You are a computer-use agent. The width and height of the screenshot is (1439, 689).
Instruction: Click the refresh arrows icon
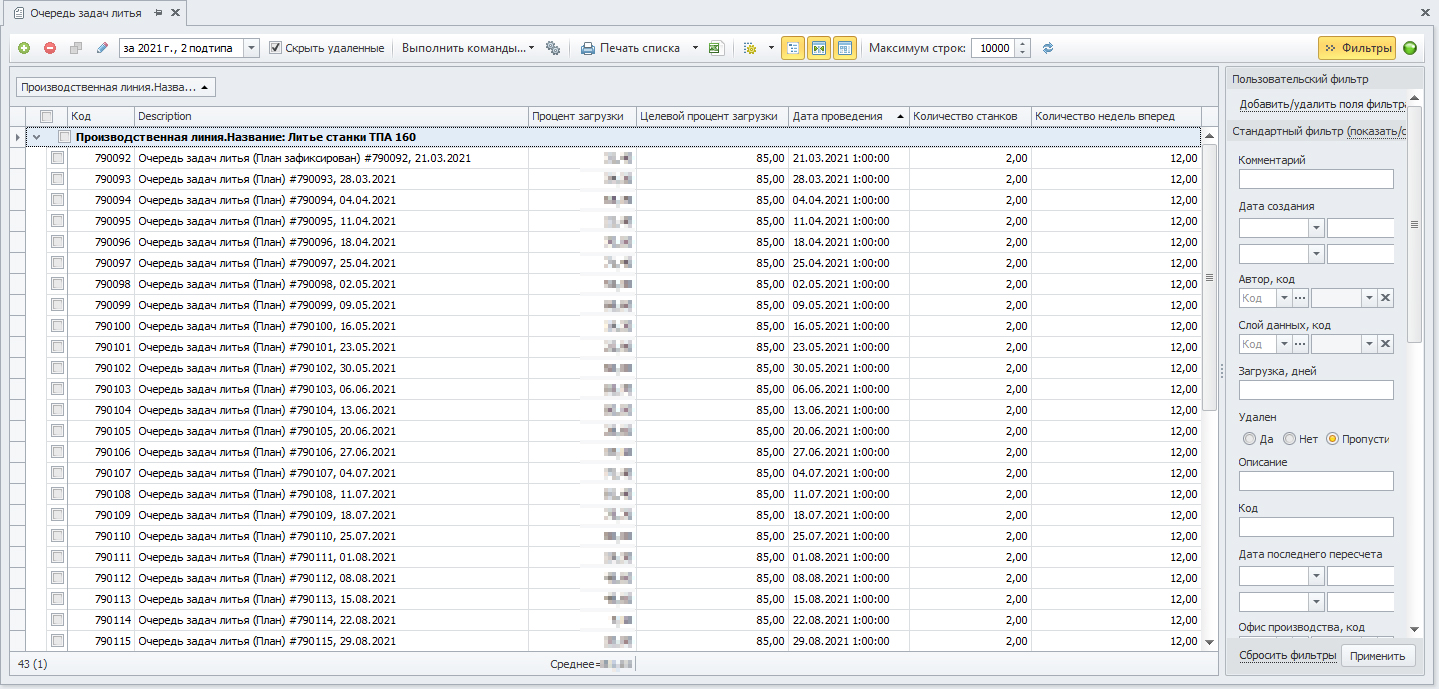1048,48
